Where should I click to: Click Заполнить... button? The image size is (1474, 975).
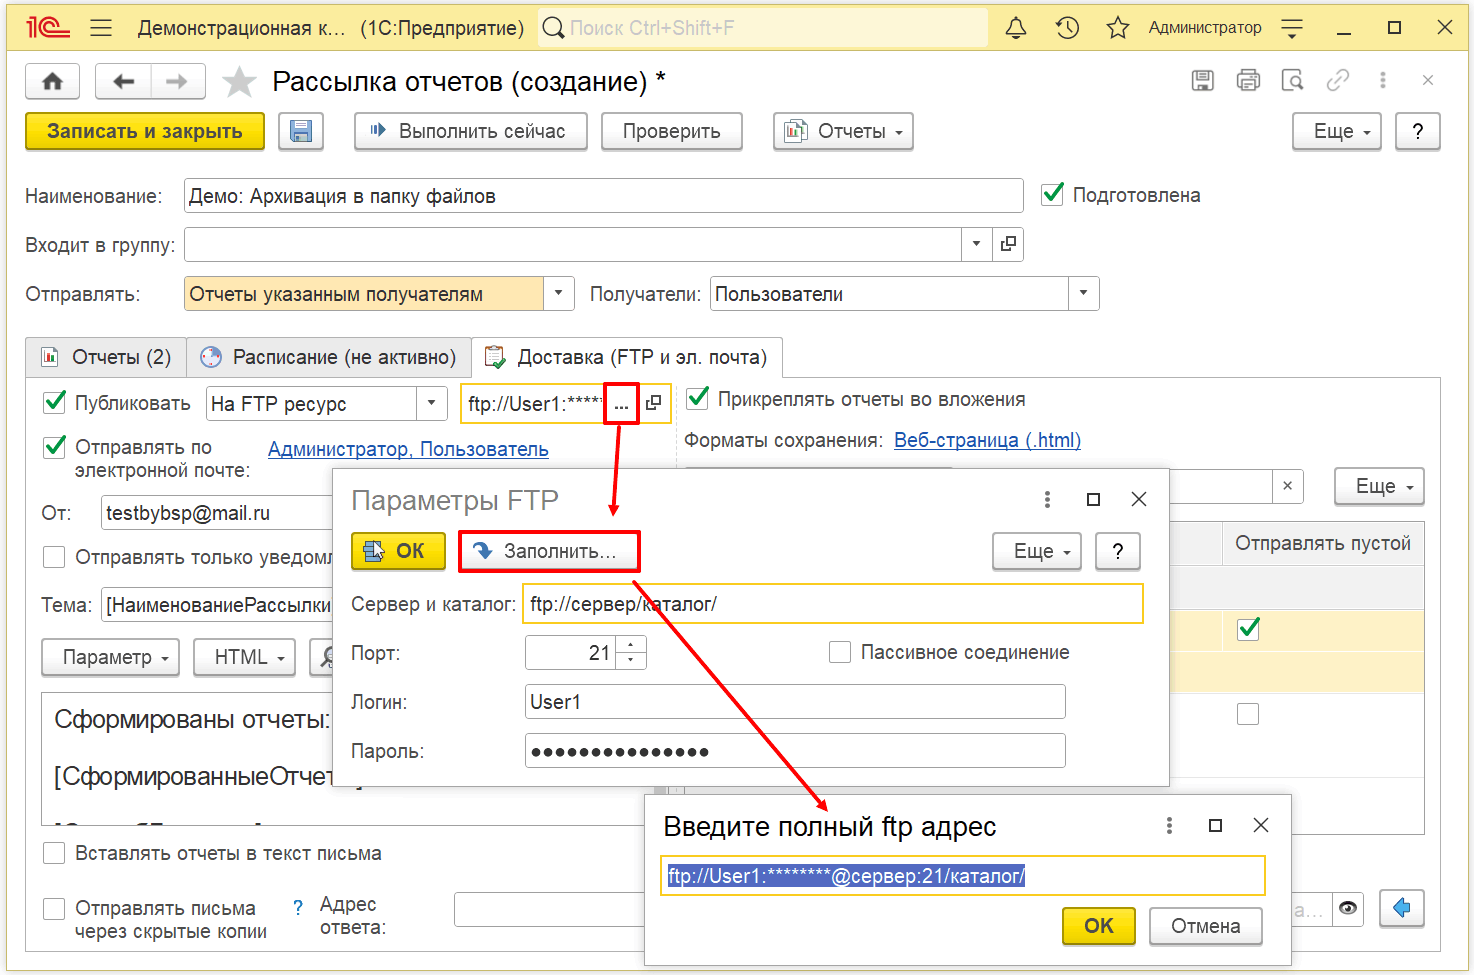pos(548,551)
